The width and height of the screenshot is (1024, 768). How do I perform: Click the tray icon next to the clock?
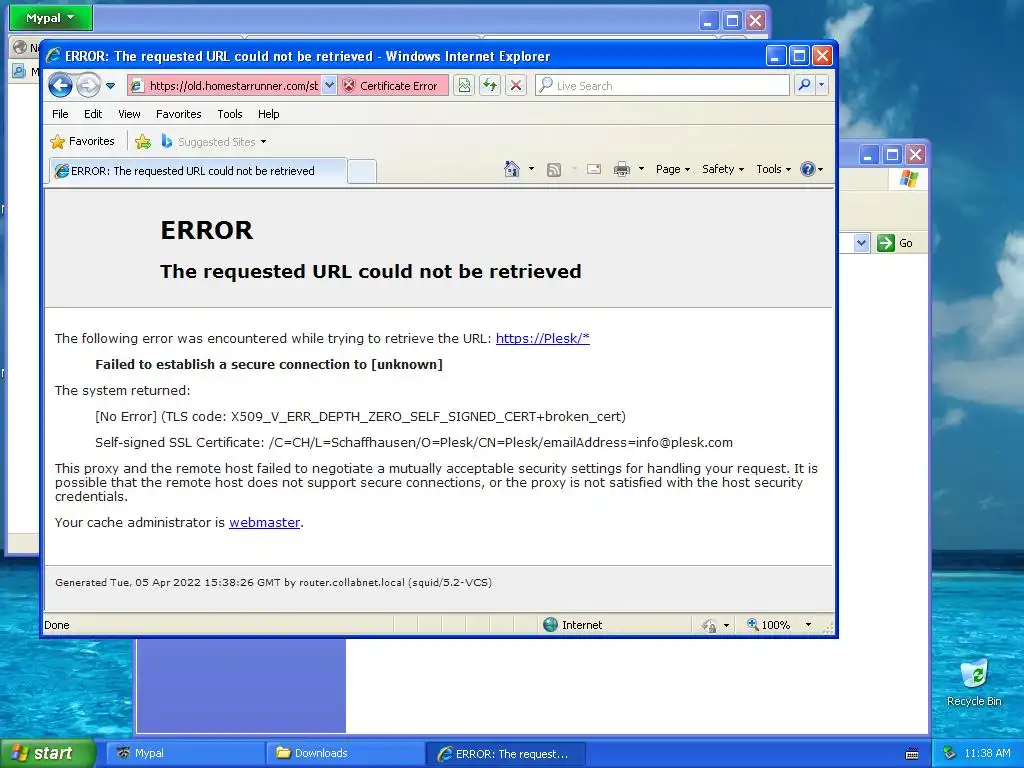pyautogui.click(x=950, y=754)
